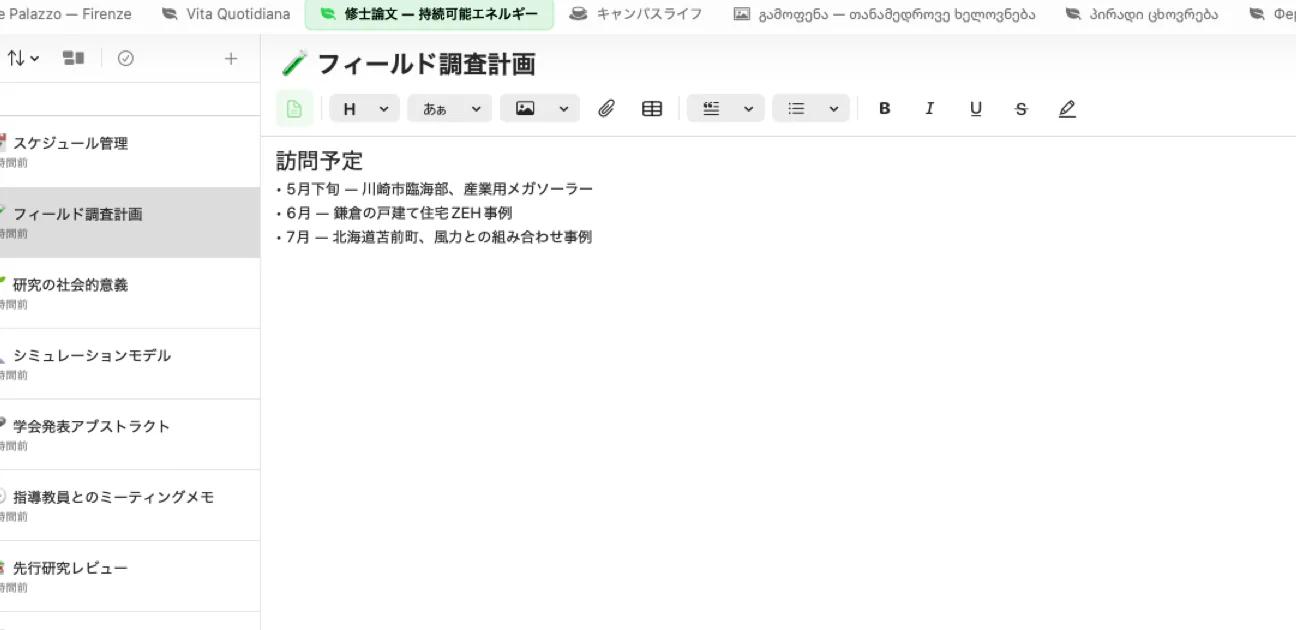The width and height of the screenshot is (1296, 630).
Task: Toggle underline formatting
Action: (x=976, y=109)
